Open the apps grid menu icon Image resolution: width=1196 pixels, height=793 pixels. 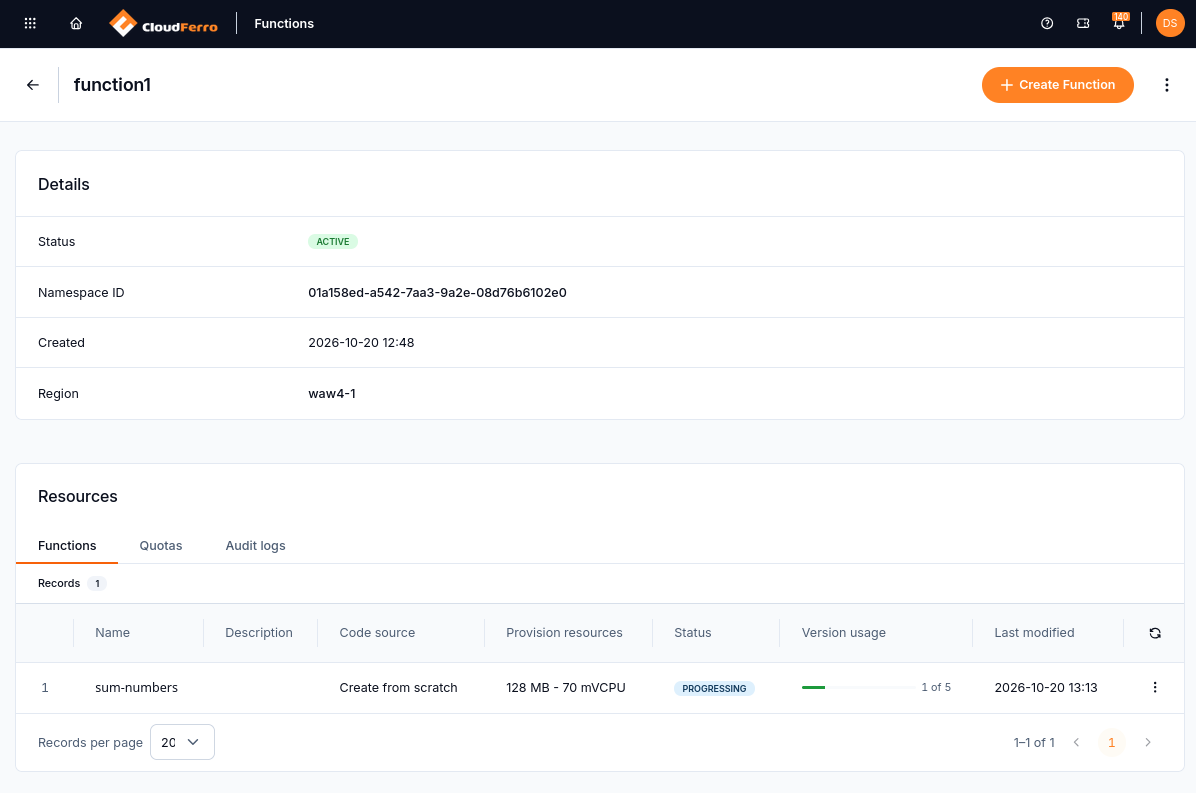coord(31,24)
